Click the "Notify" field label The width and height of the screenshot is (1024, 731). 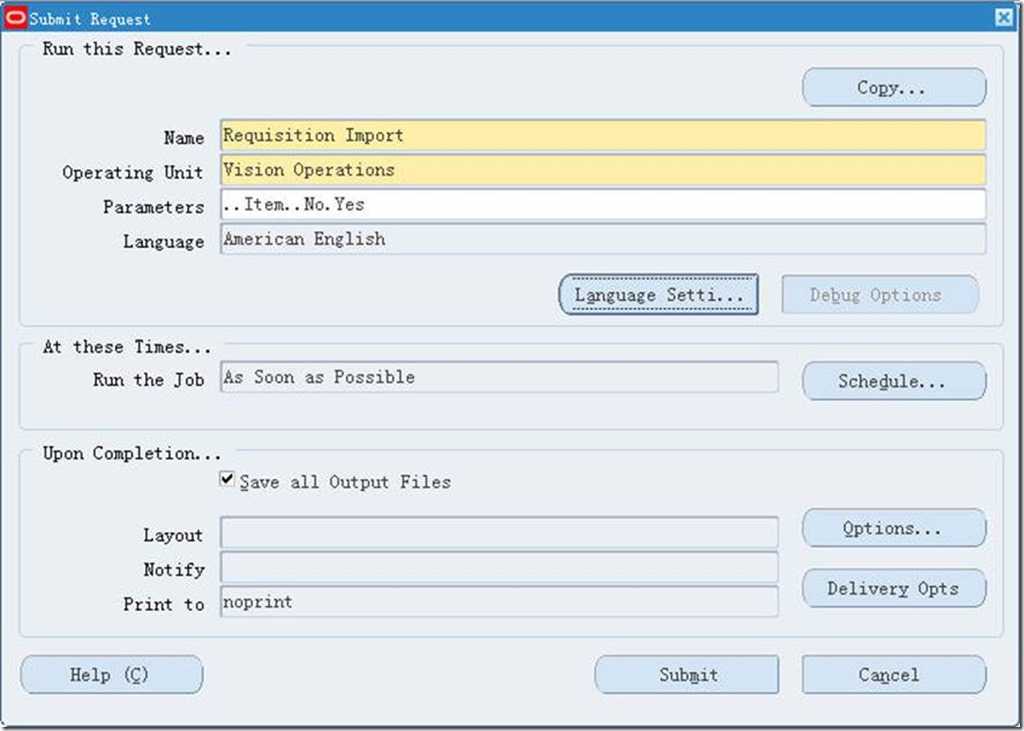[174, 570]
